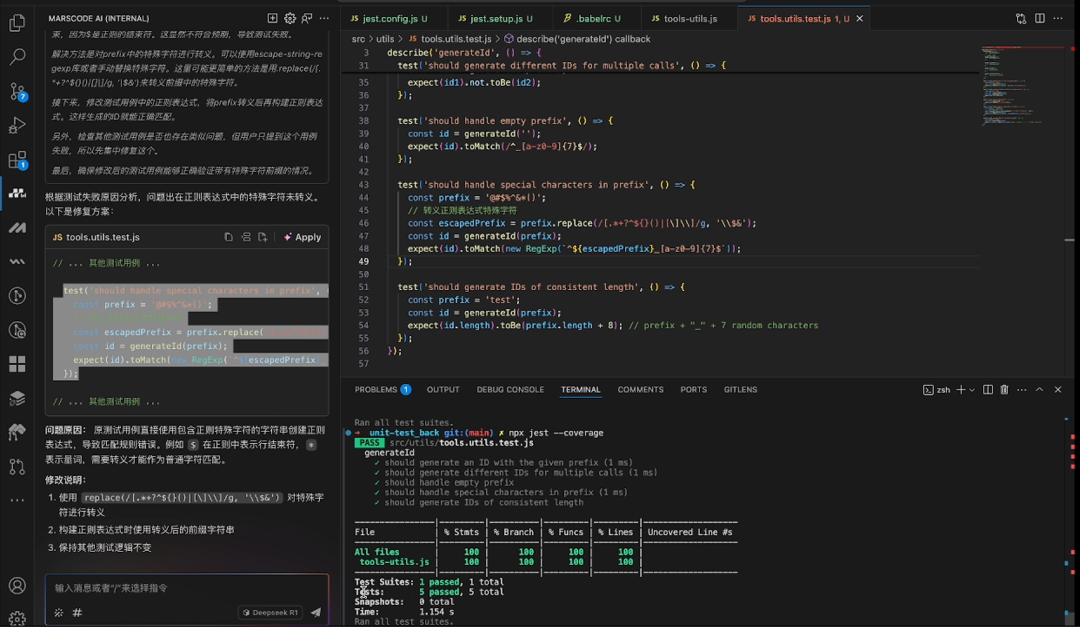Switch to the PROBLEMS panel tab
The width and height of the screenshot is (1080, 627).
pos(376,390)
